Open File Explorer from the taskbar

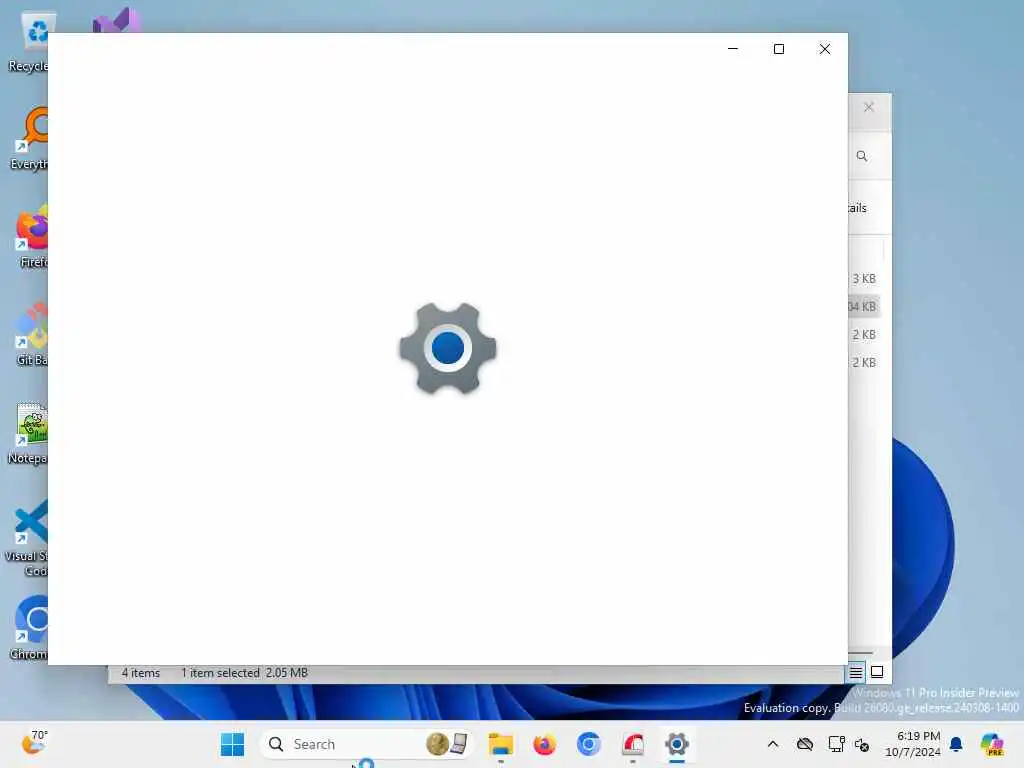coord(501,744)
